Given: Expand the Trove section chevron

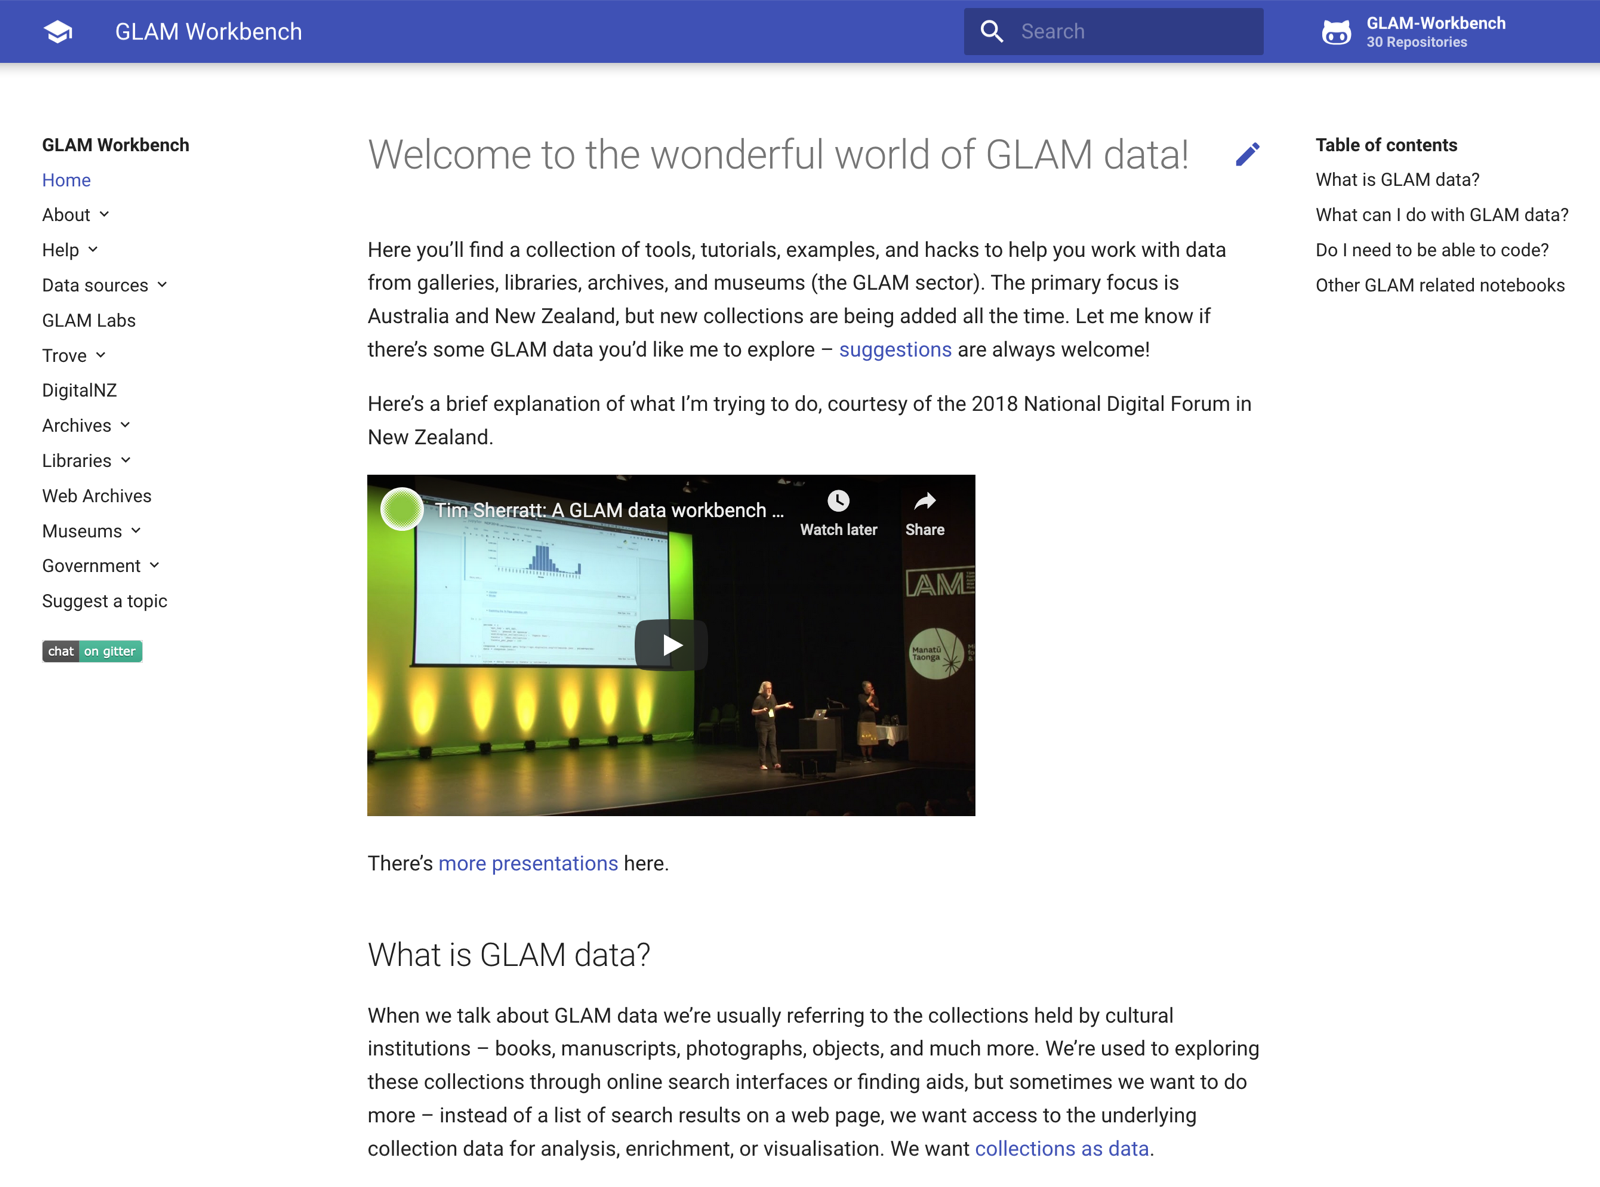Looking at the screenshot, I should click(x=101, y=355).
